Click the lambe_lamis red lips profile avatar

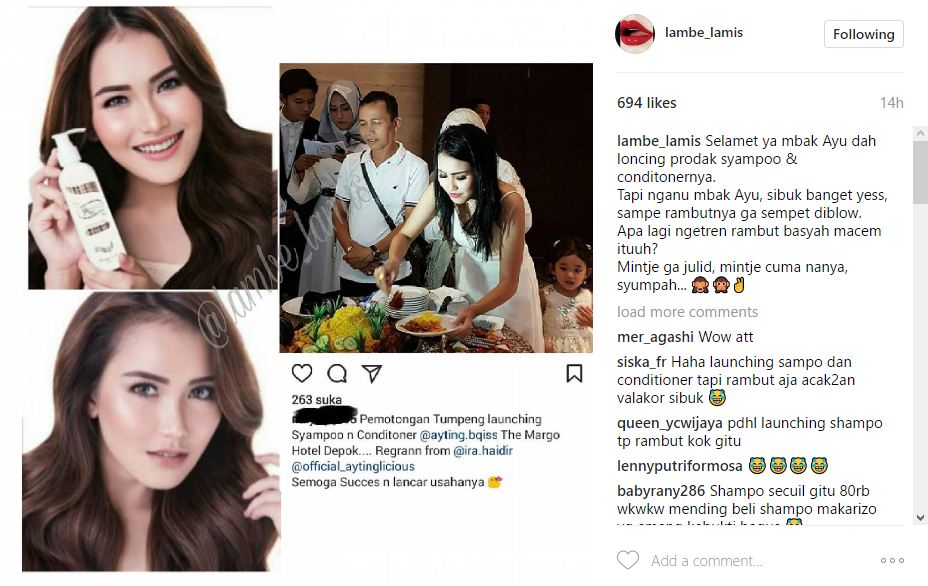click(x=634, y=34)
